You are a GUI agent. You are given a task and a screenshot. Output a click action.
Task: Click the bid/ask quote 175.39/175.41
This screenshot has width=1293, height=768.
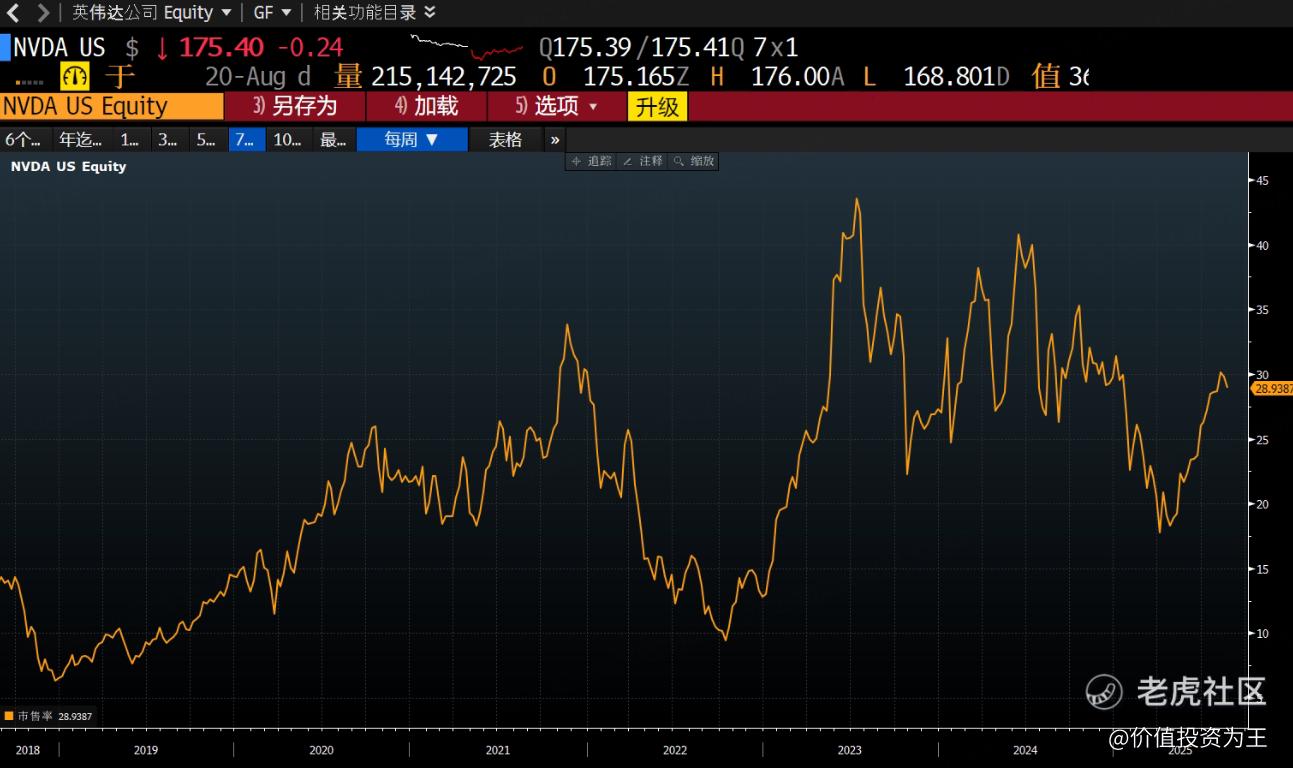tap(641, 47)
